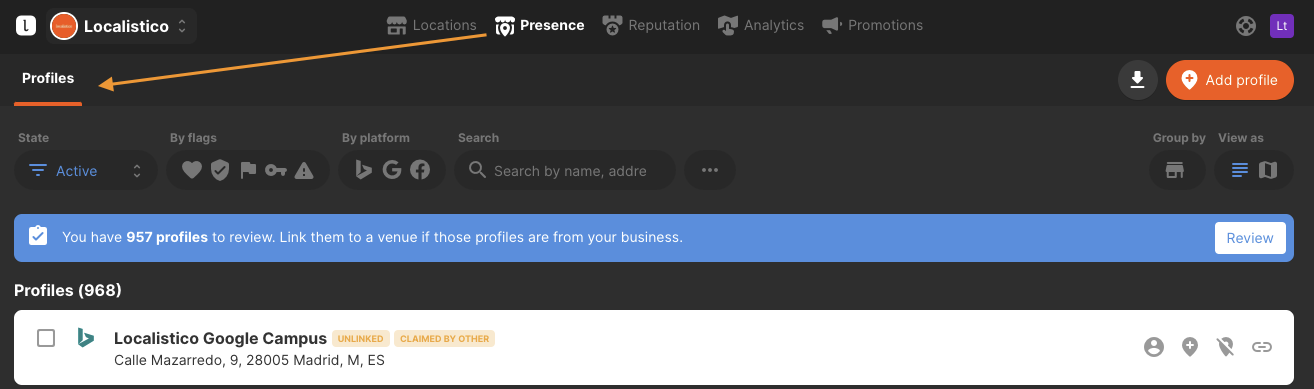The image size is (1314, 389).
Task: Click the Review button in banner
Action: coord(1250,238)
